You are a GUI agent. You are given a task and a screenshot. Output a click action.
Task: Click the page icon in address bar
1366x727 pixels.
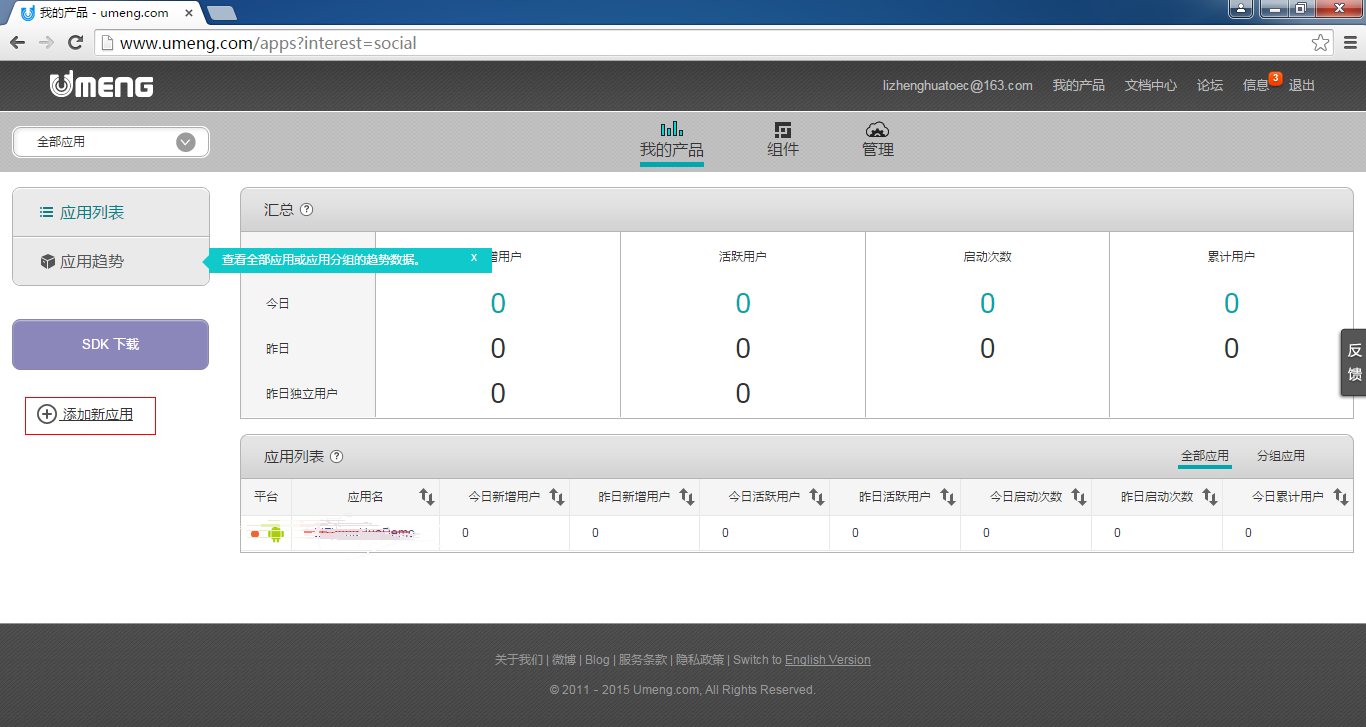click(x=107, y=43)
